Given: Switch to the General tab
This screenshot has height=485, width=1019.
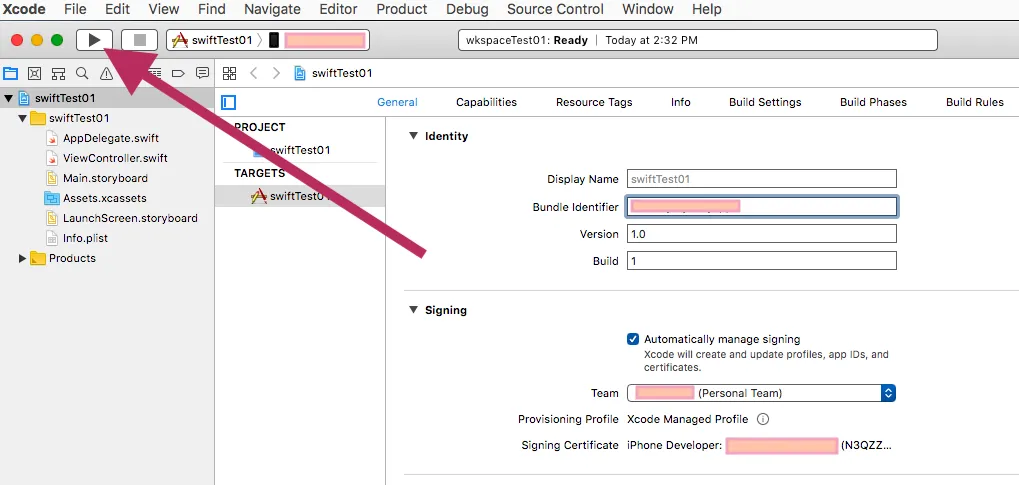Looking at the screenshot, I should 397,102.
